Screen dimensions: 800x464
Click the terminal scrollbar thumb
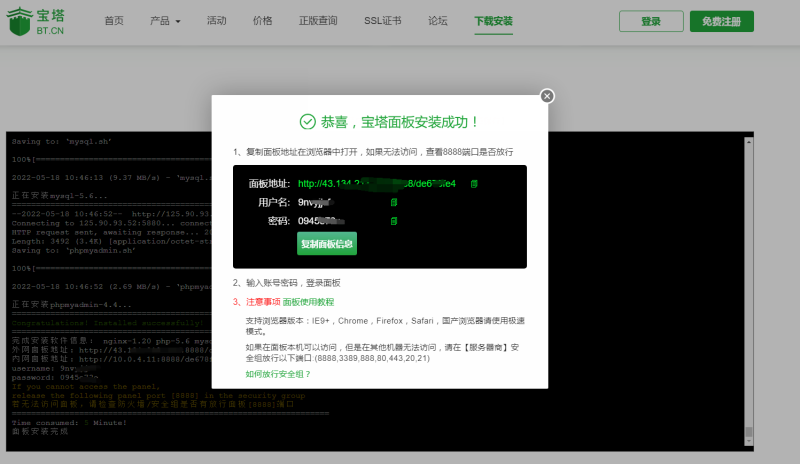click(748, 432)
